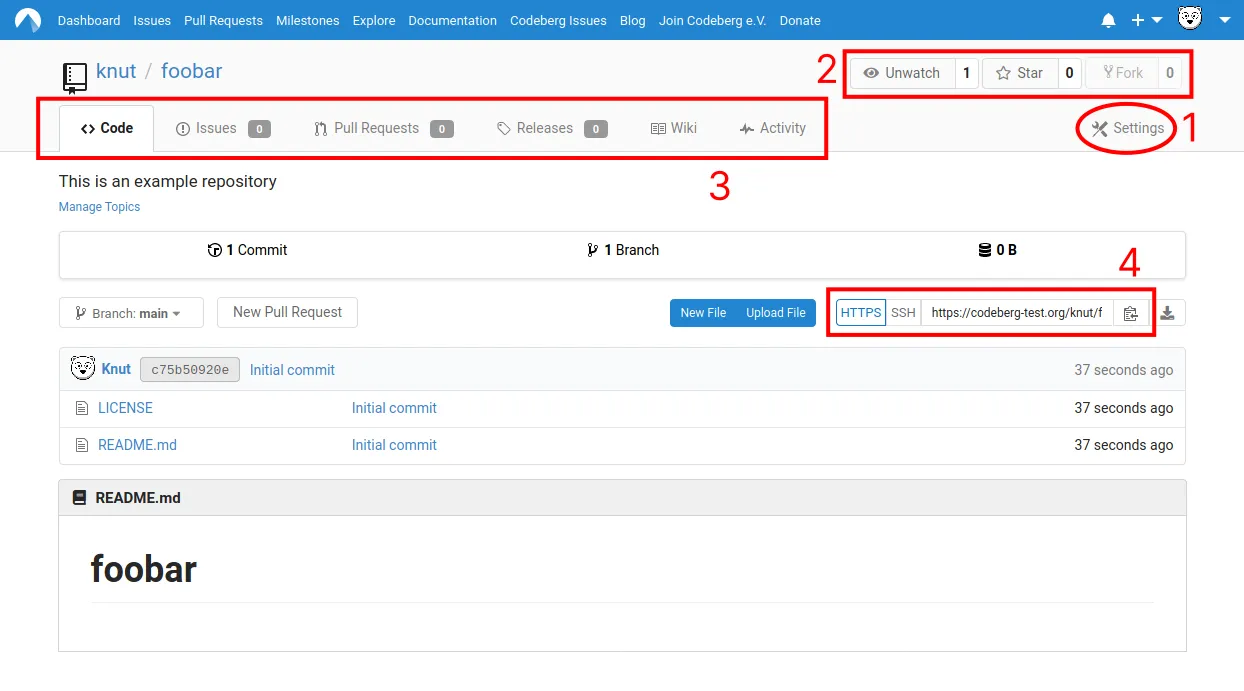Download the repository archive icon

1168,313
